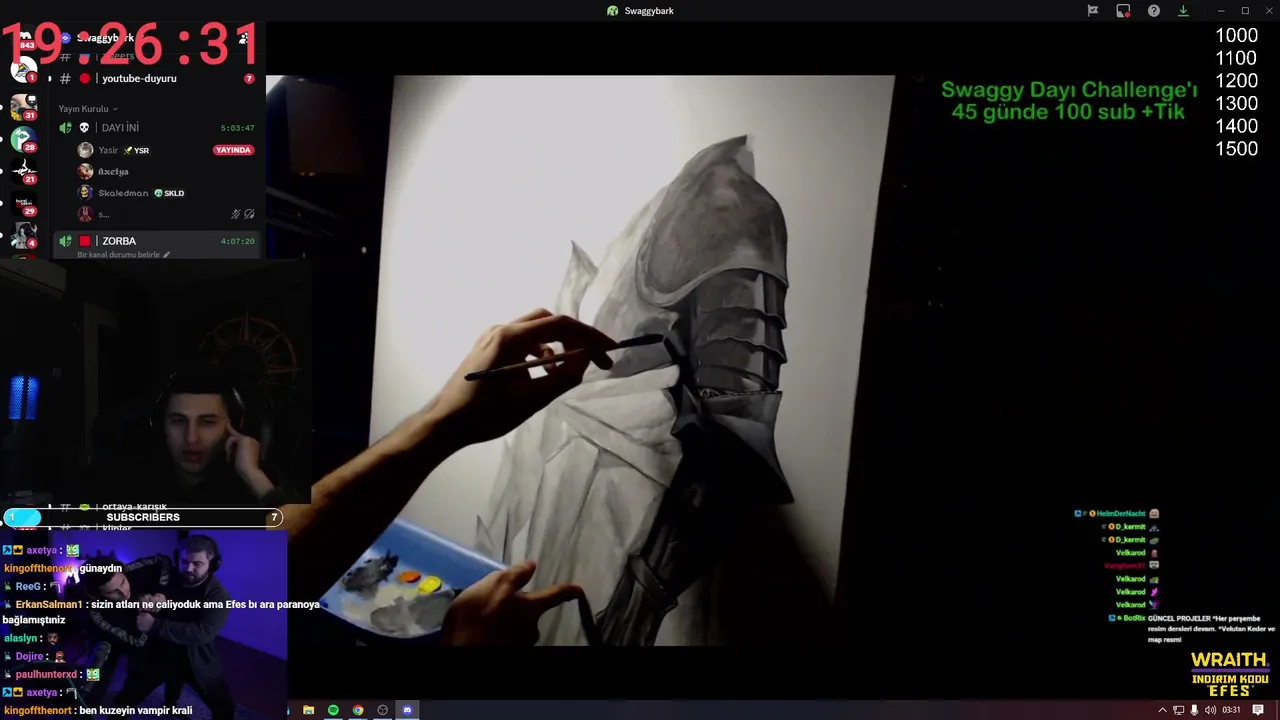Open OBS Studio from the taskbar

[x=382, y=710]
